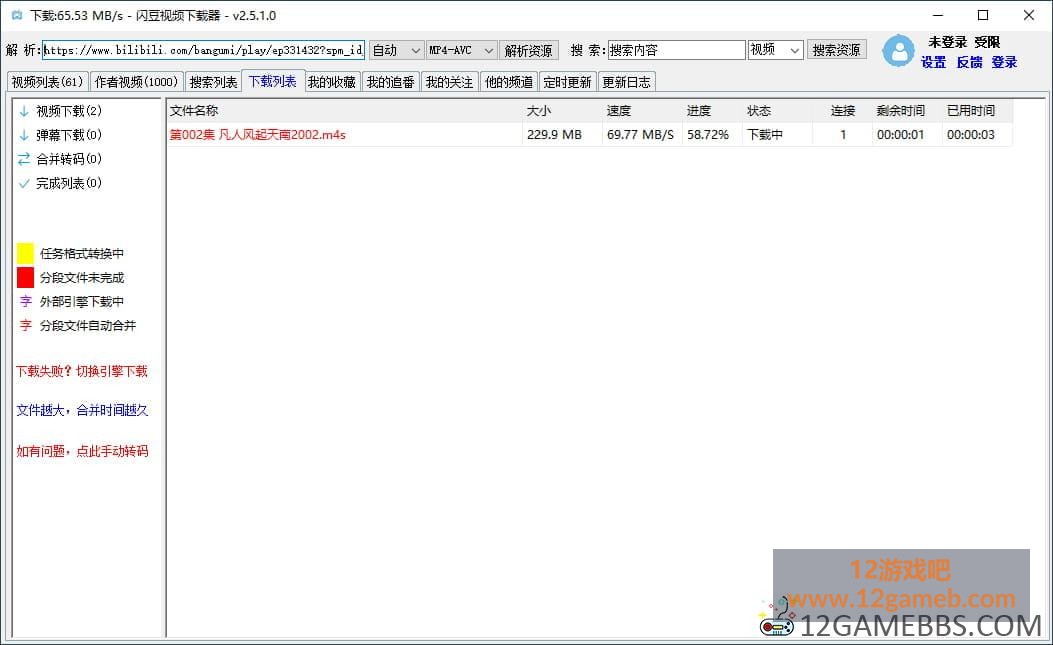Open the 定时更新 tab

click(567, 82)
